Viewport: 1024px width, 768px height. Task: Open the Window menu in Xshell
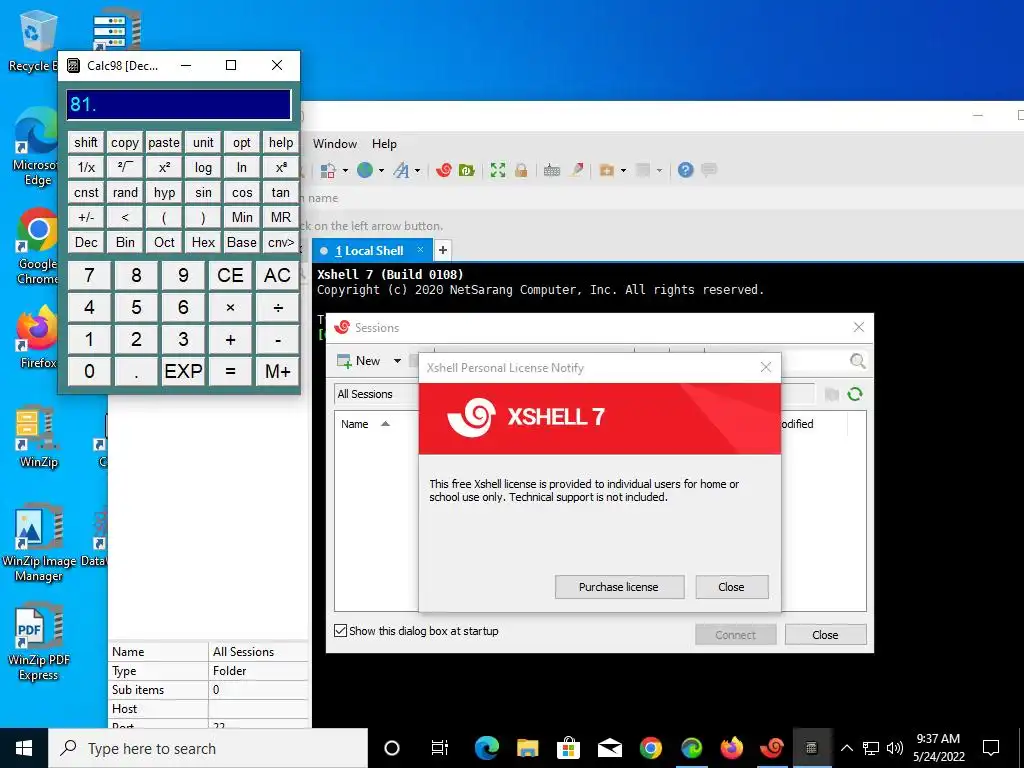click(335, 144)
